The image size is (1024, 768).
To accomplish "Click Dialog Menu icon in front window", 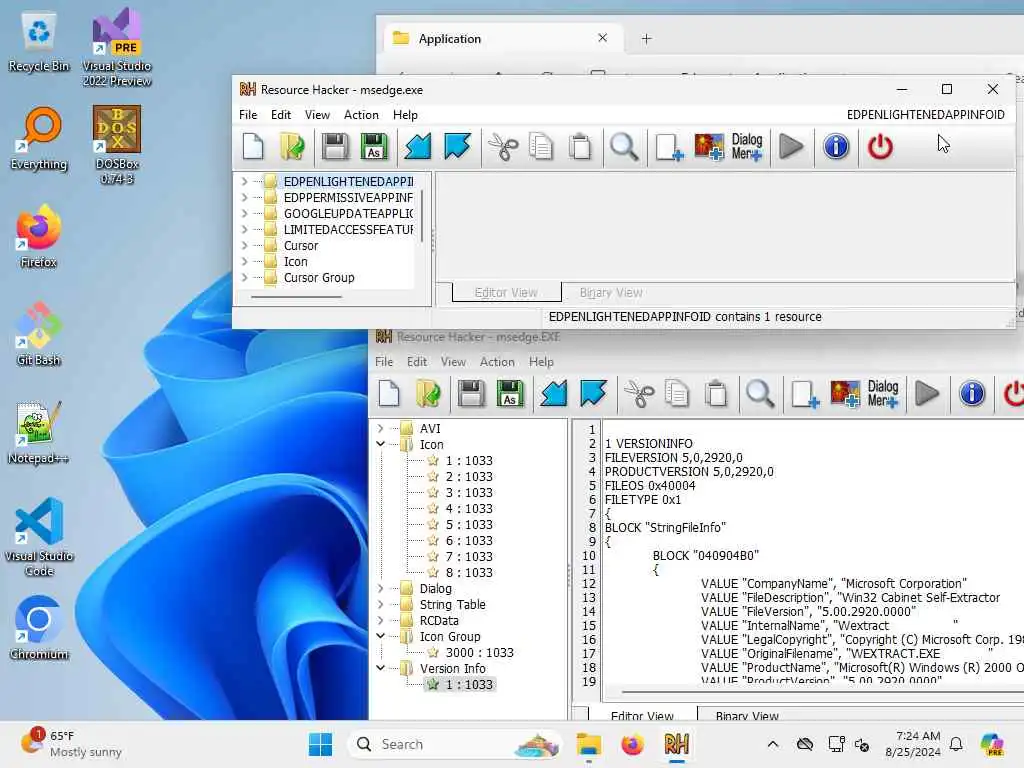I will click(x=747, y=146).
